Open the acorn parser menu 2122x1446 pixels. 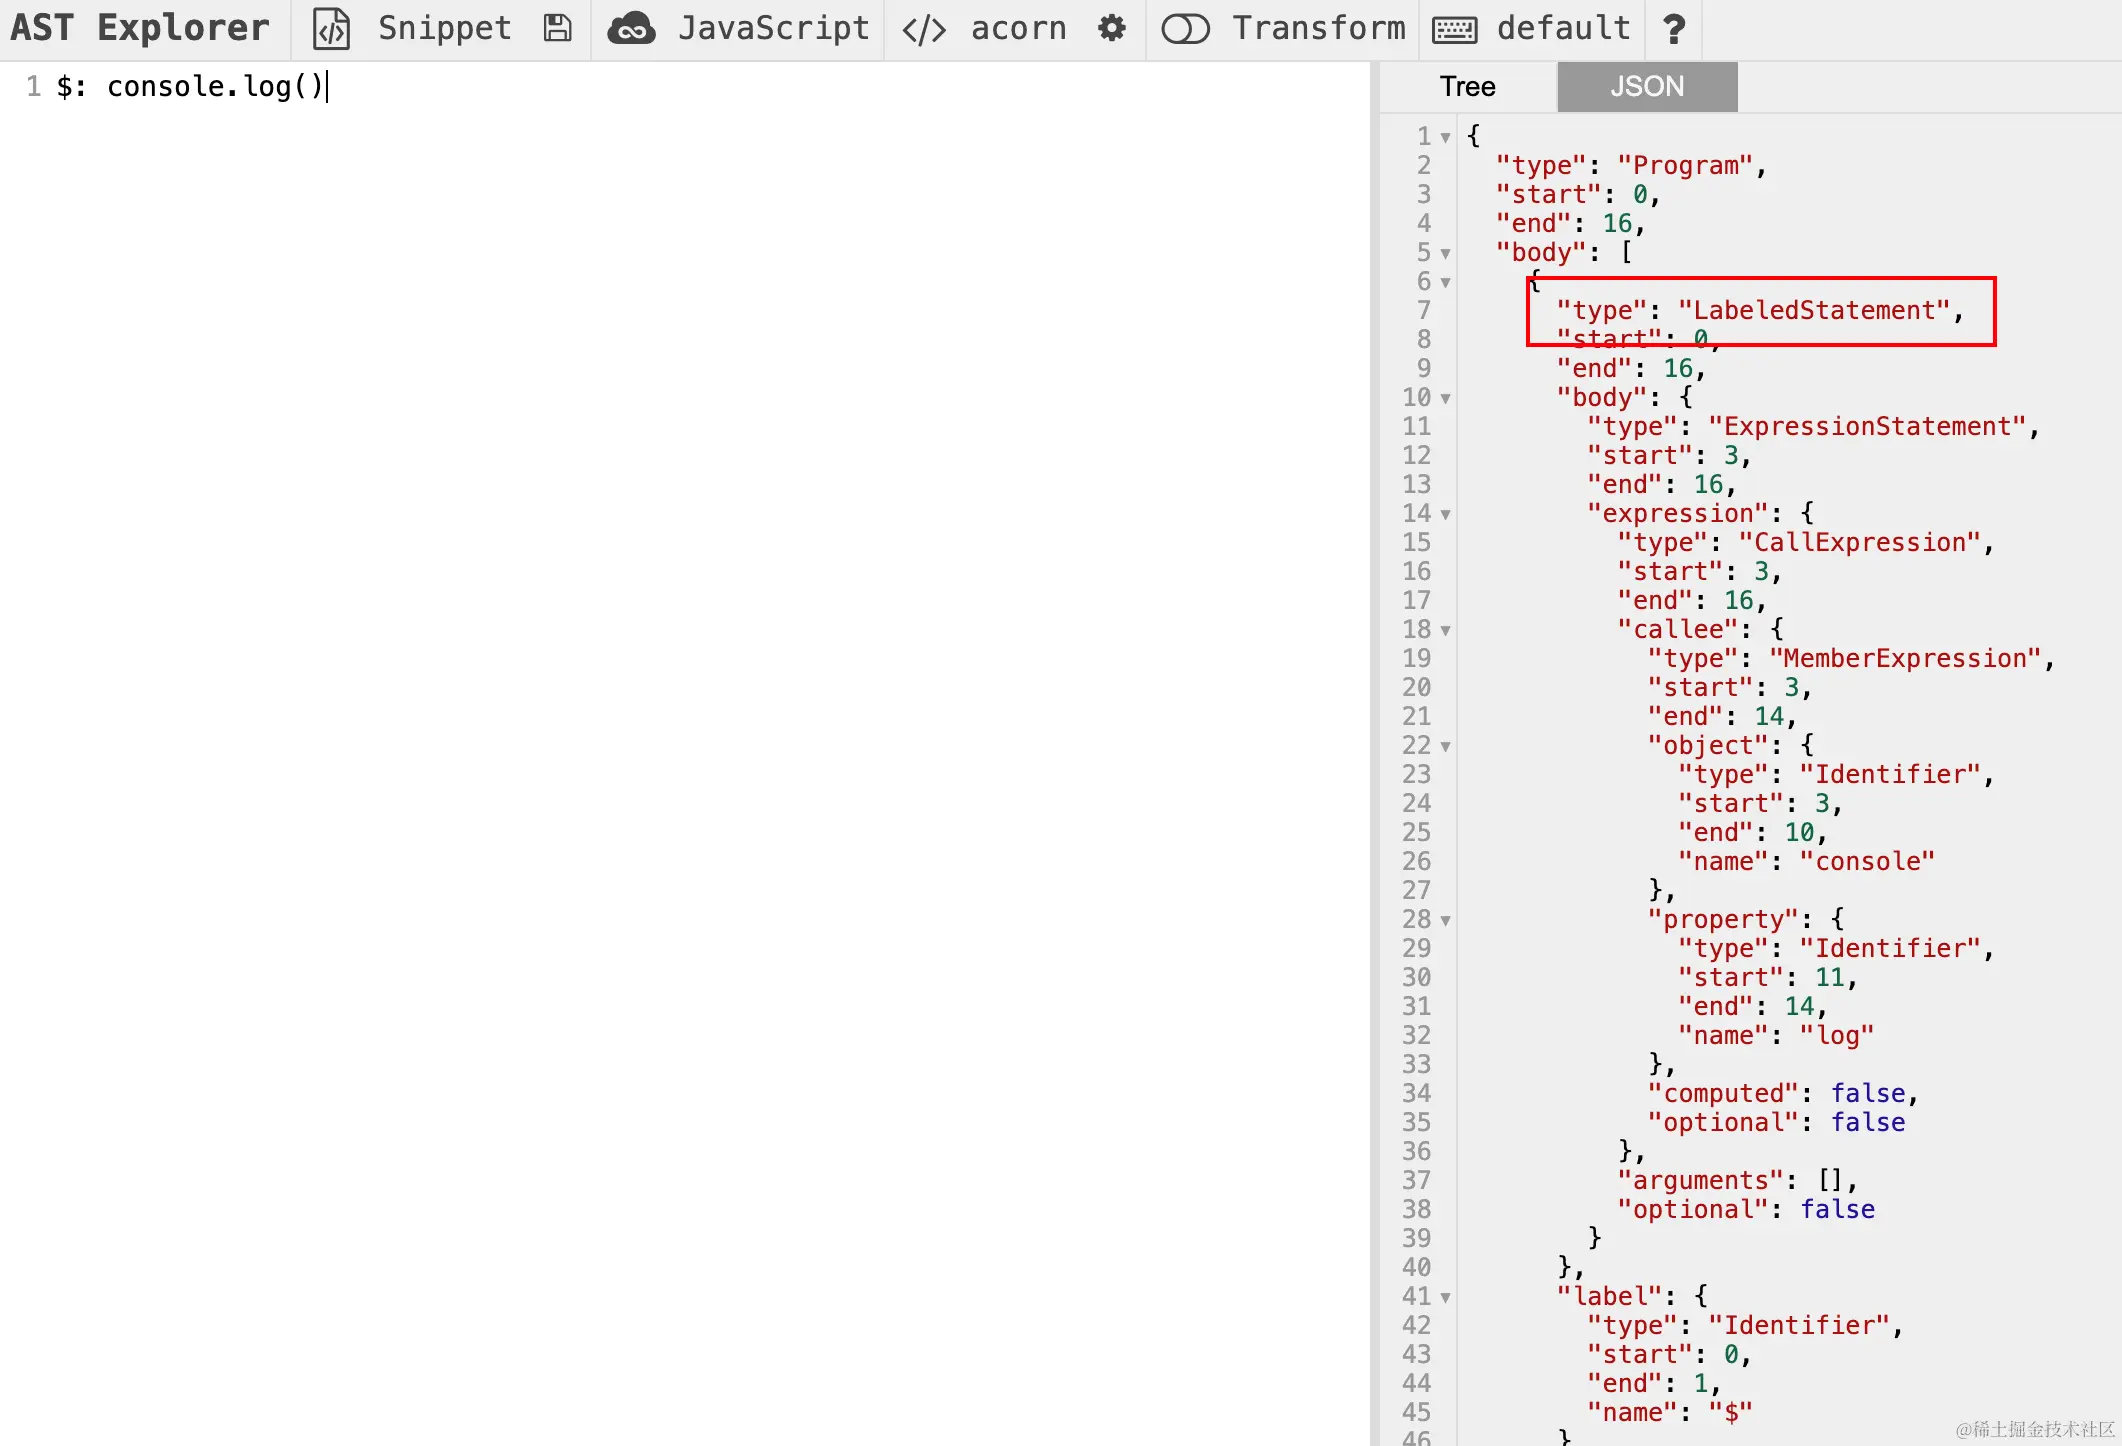click(1018, 29)
